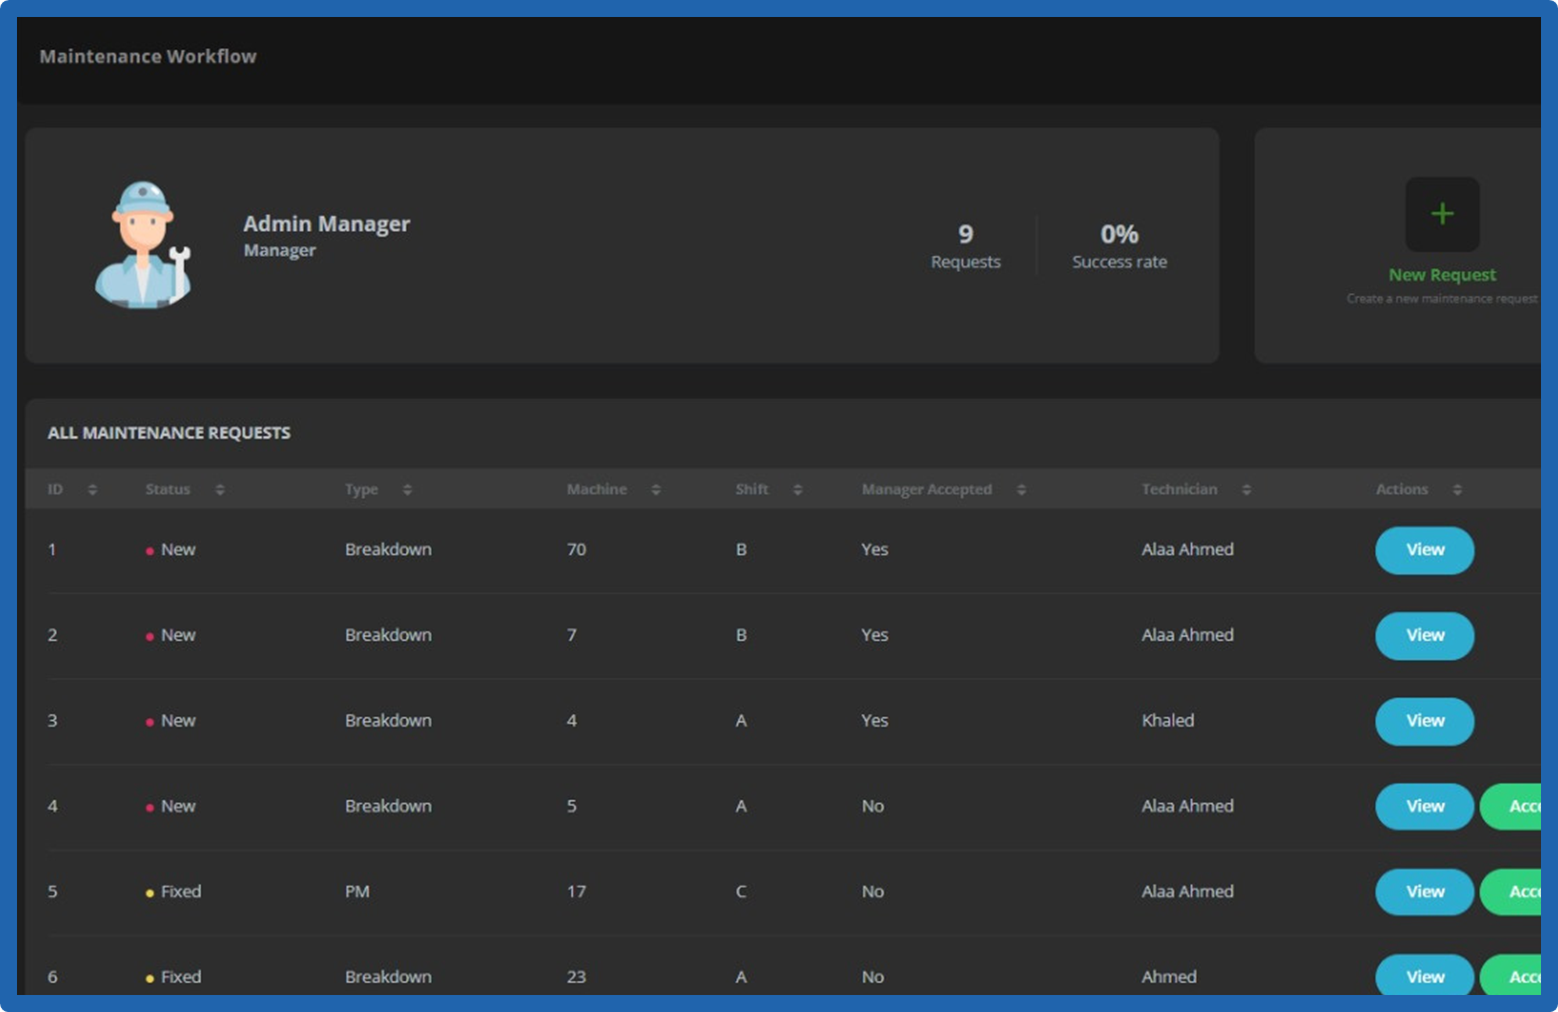Click the Actions column sort arrows
This screenshot has width=1558, height=1012.
tap(1457, 490)
